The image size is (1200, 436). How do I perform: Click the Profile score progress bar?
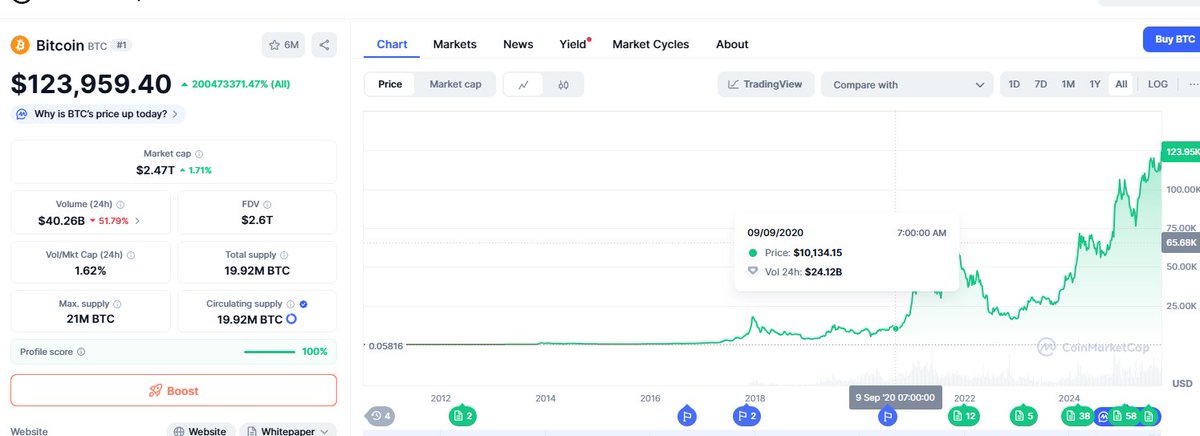click(x=270, y=352)
